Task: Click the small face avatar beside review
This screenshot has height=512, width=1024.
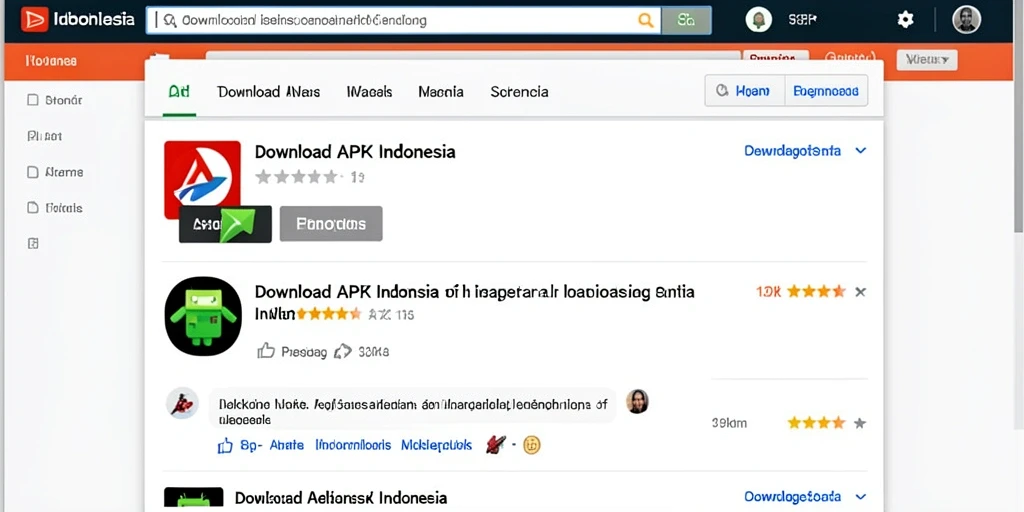Action: click(x=637, y=402)
